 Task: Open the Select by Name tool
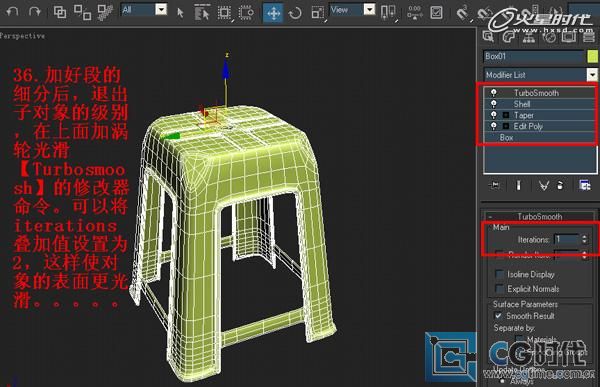click(x=202, y=12)
